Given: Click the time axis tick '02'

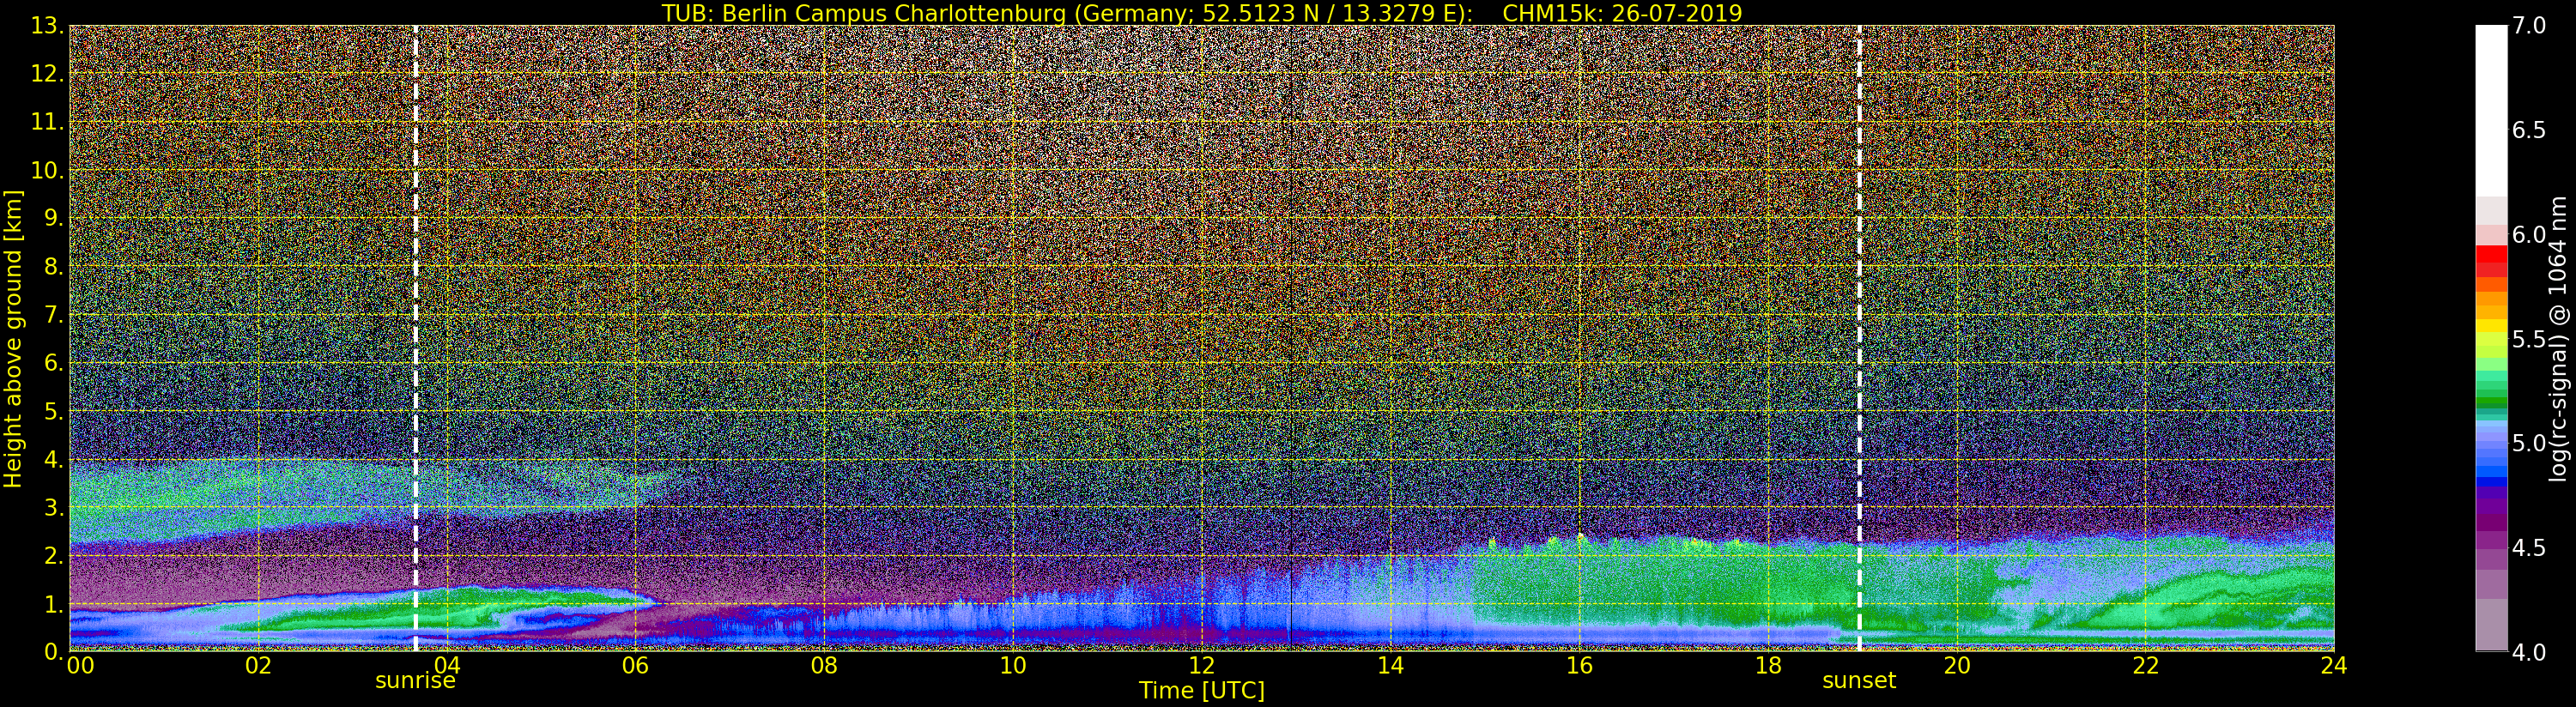Looking at the screenshot, I should 258,665.
